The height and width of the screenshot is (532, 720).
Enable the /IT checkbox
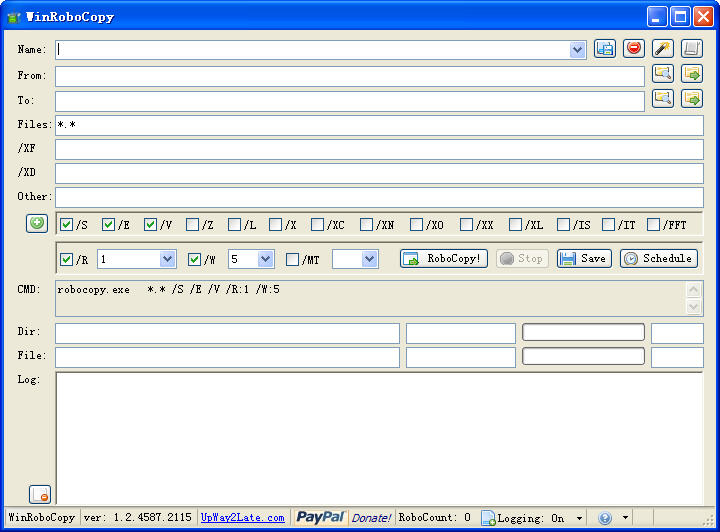pos(608,224)
